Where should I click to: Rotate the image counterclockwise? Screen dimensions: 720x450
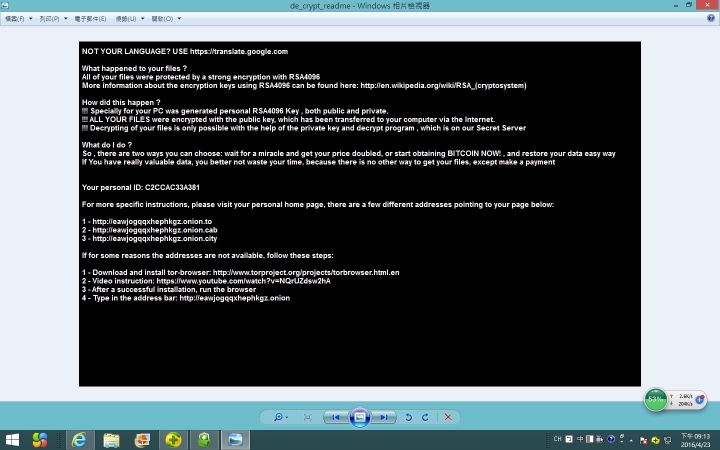[408, 417]
